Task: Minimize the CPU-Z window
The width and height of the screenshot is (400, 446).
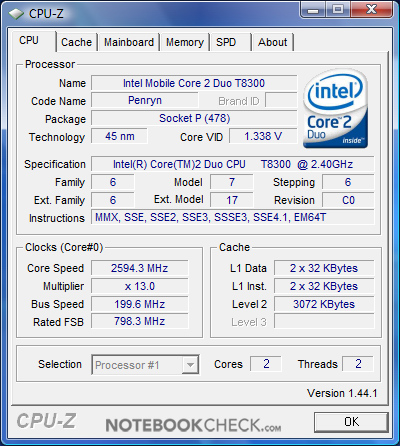Action: coord(313,9)
